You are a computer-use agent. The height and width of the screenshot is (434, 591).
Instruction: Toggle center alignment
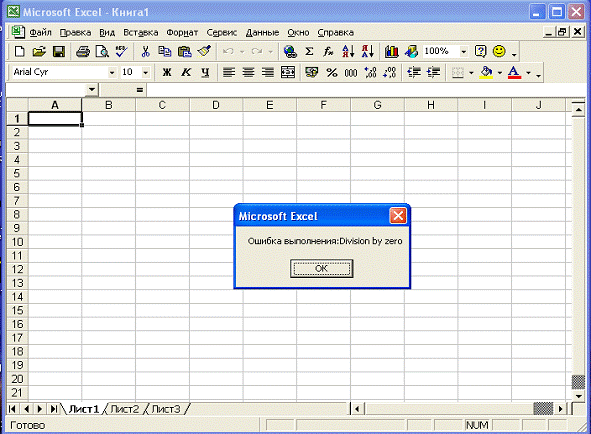click(248, 72)
